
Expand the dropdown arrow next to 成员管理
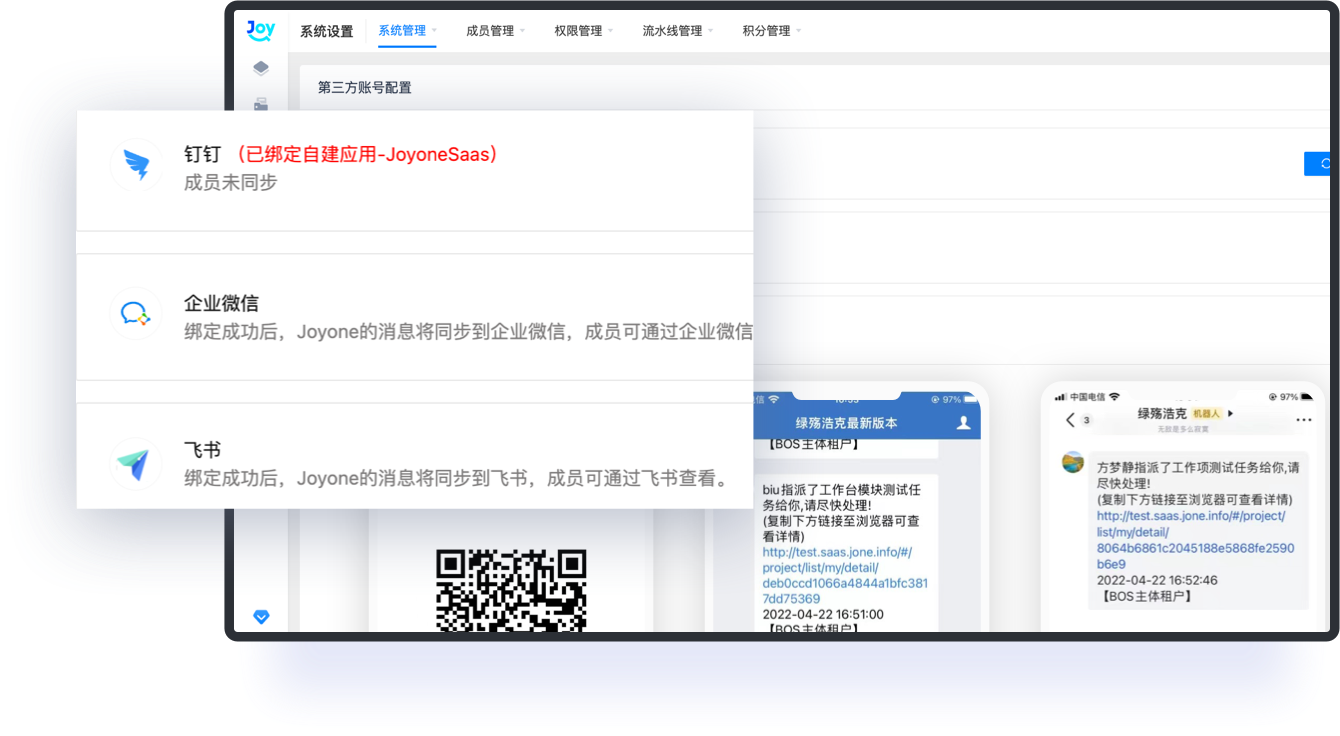coord(522,31)
